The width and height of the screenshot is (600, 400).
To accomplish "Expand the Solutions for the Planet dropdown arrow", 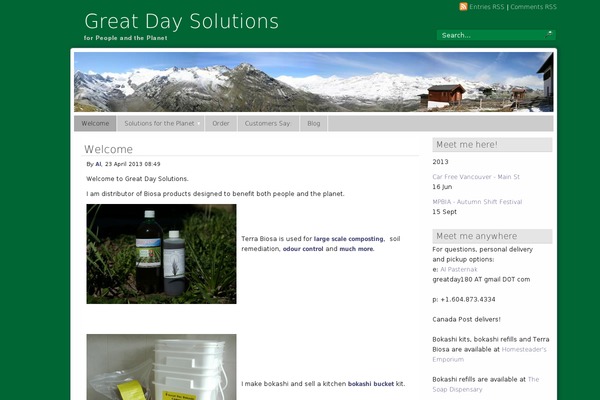I will pos(199,124).
